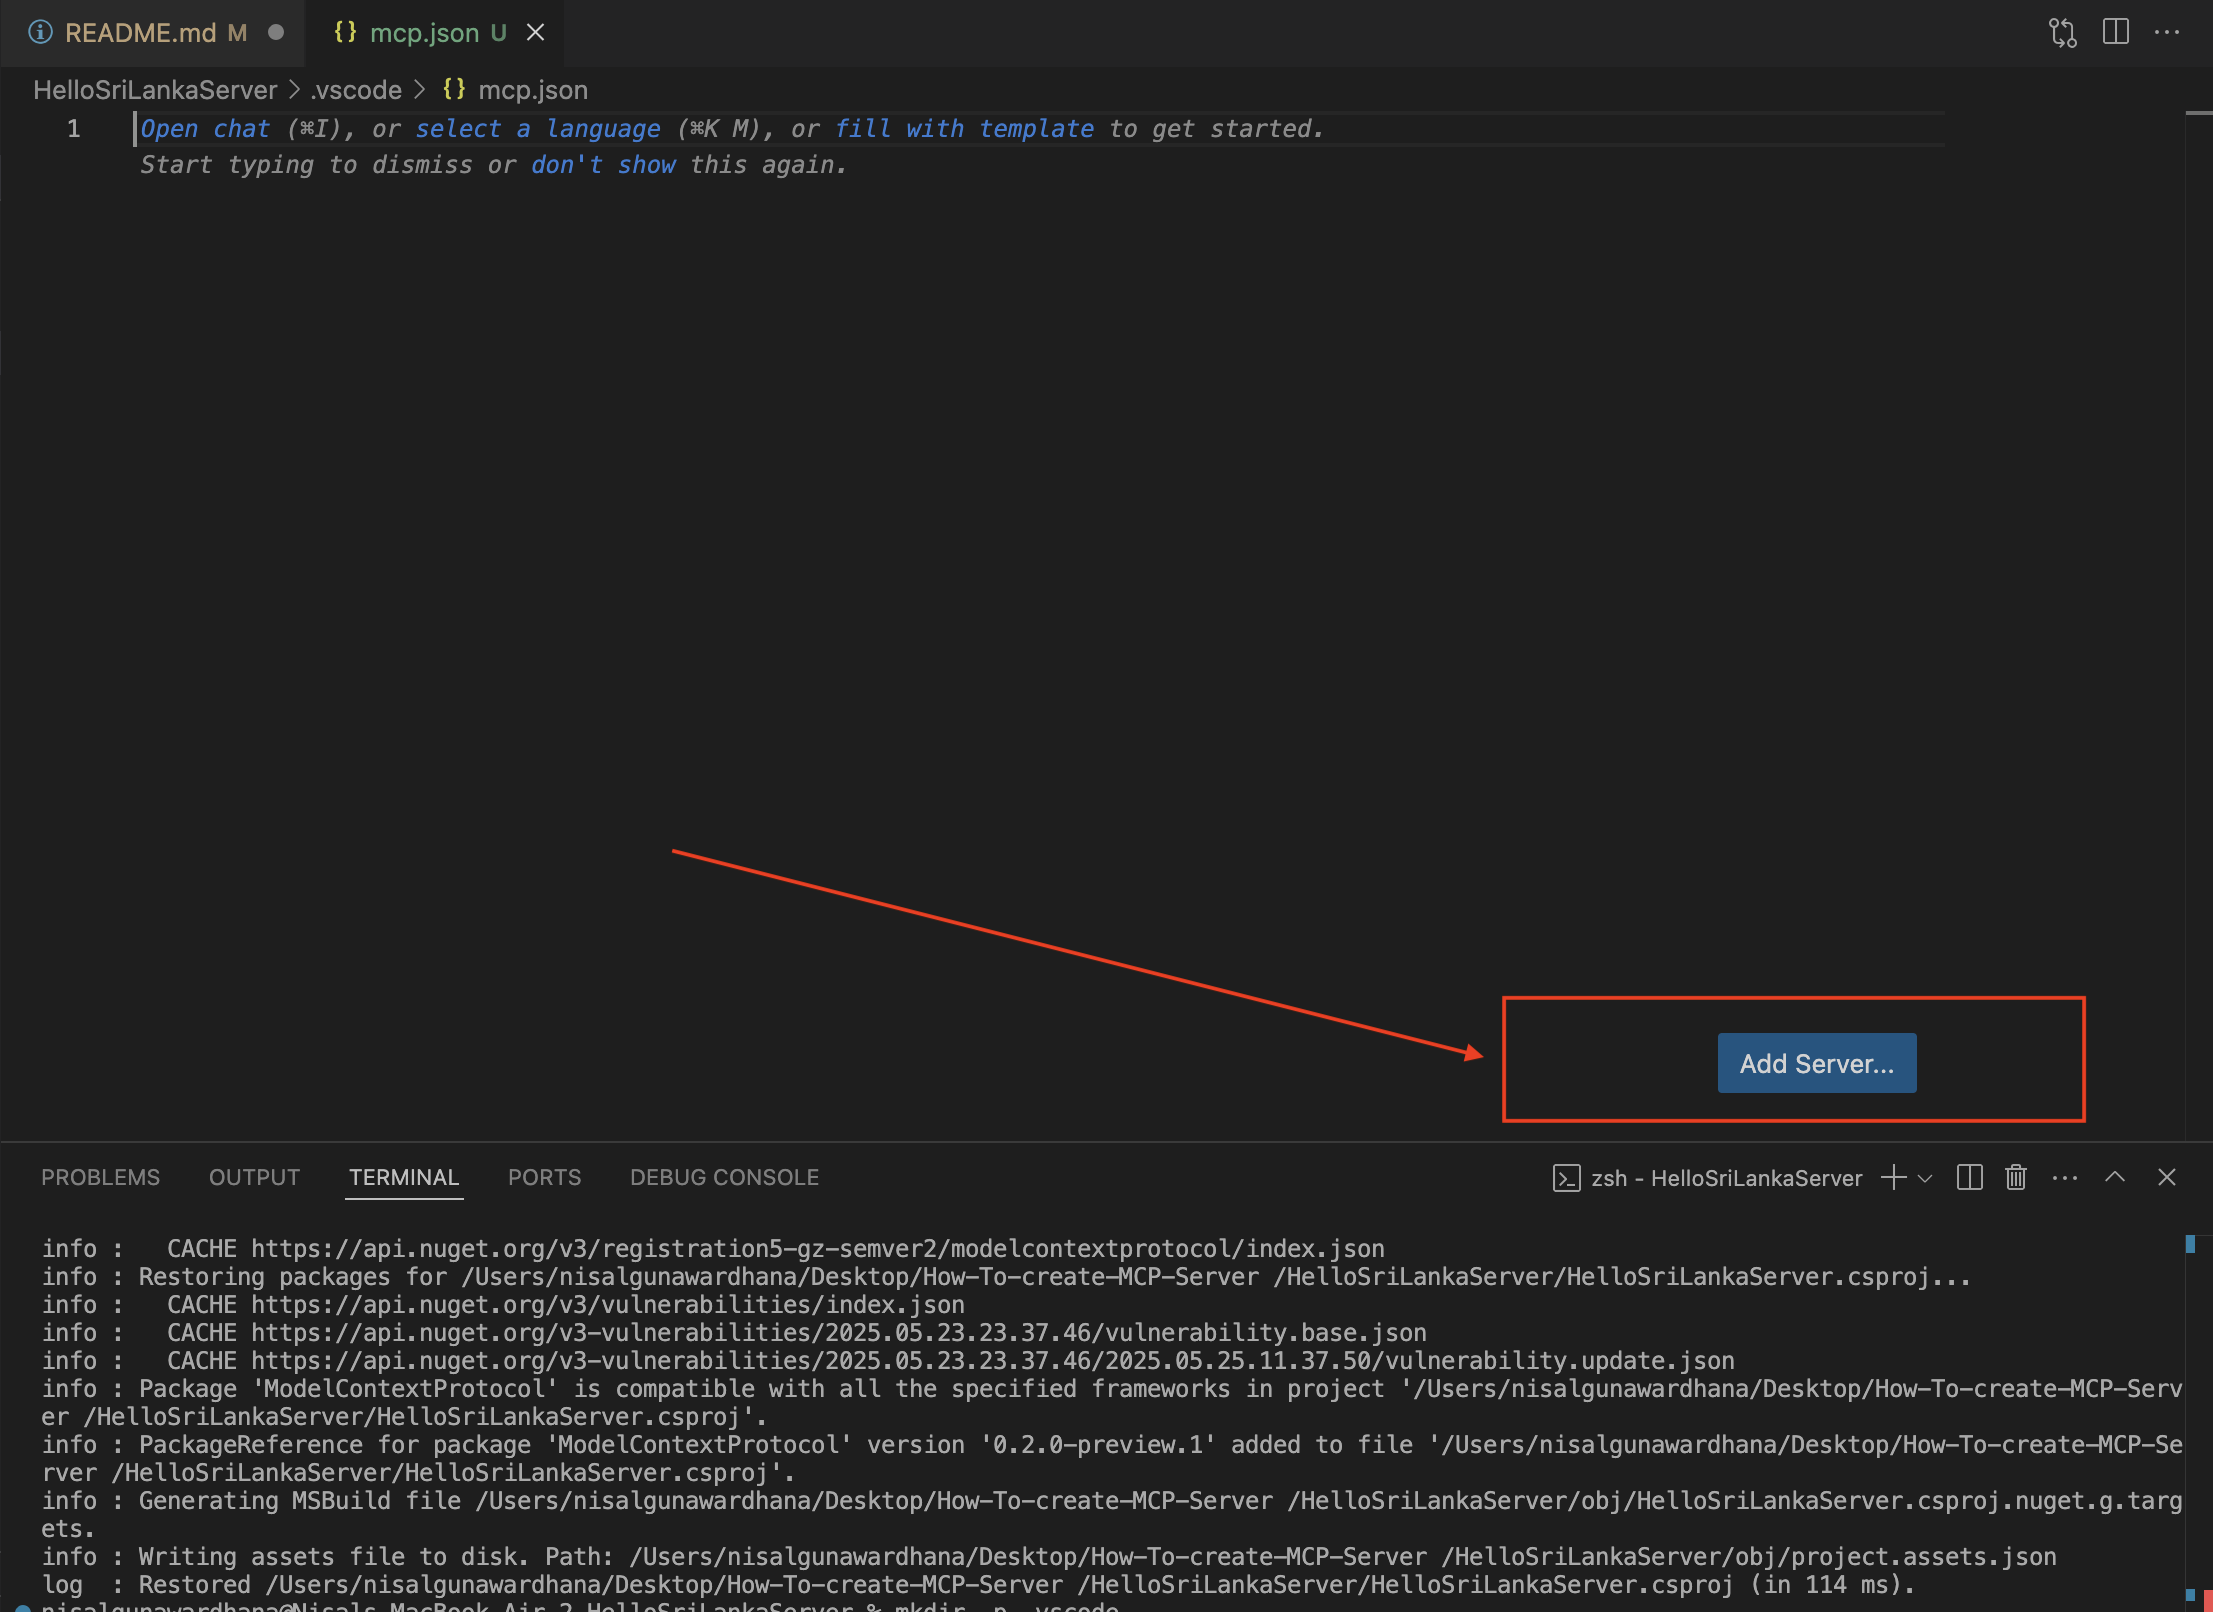Expand the .vscode breadcrumb segment

[356, 90]
